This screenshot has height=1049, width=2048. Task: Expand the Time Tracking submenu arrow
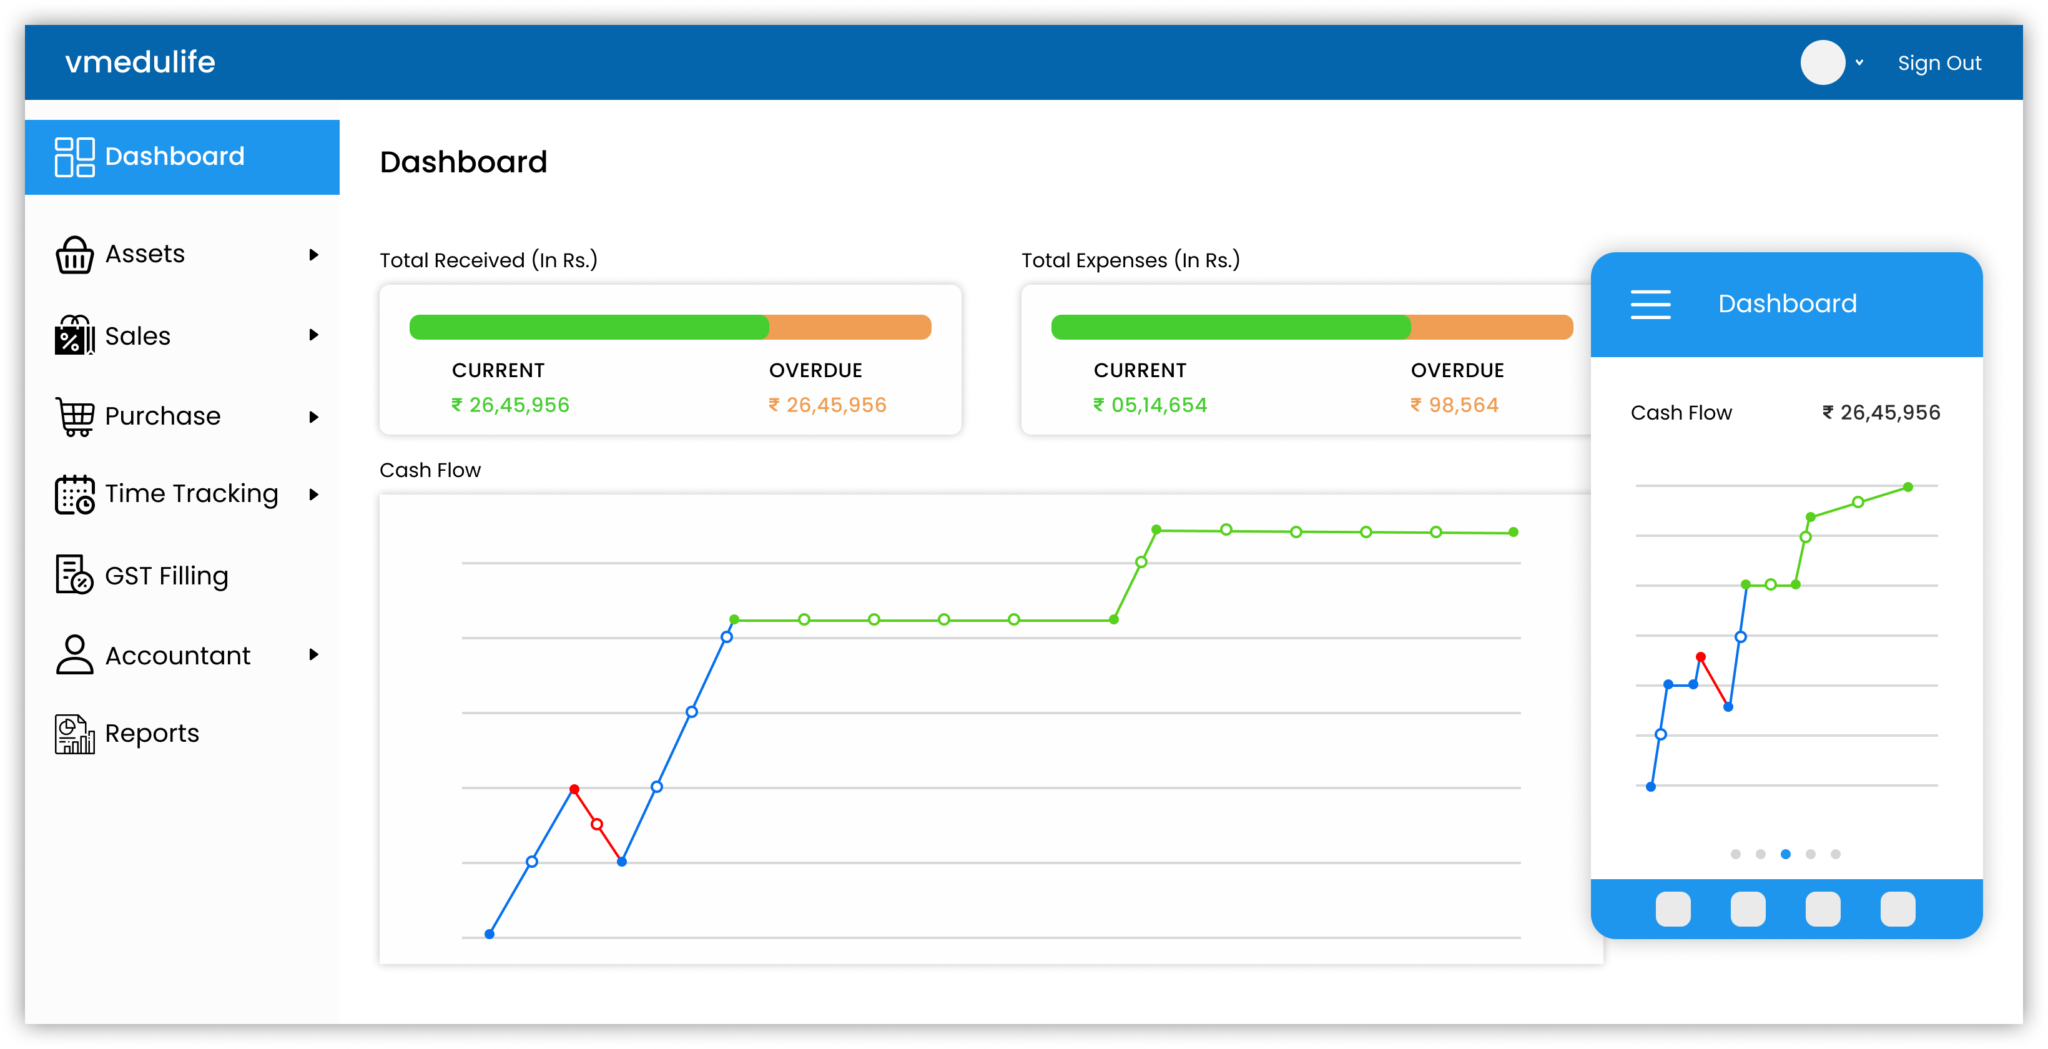point(313,494)
